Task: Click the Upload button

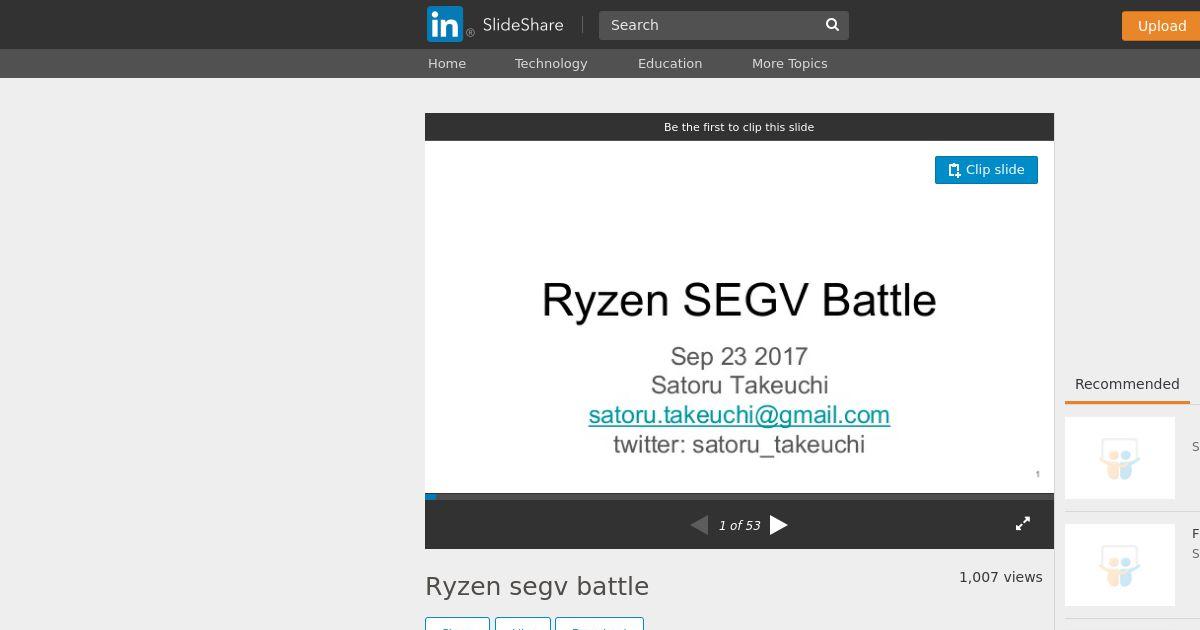Action: (1161, 26)
